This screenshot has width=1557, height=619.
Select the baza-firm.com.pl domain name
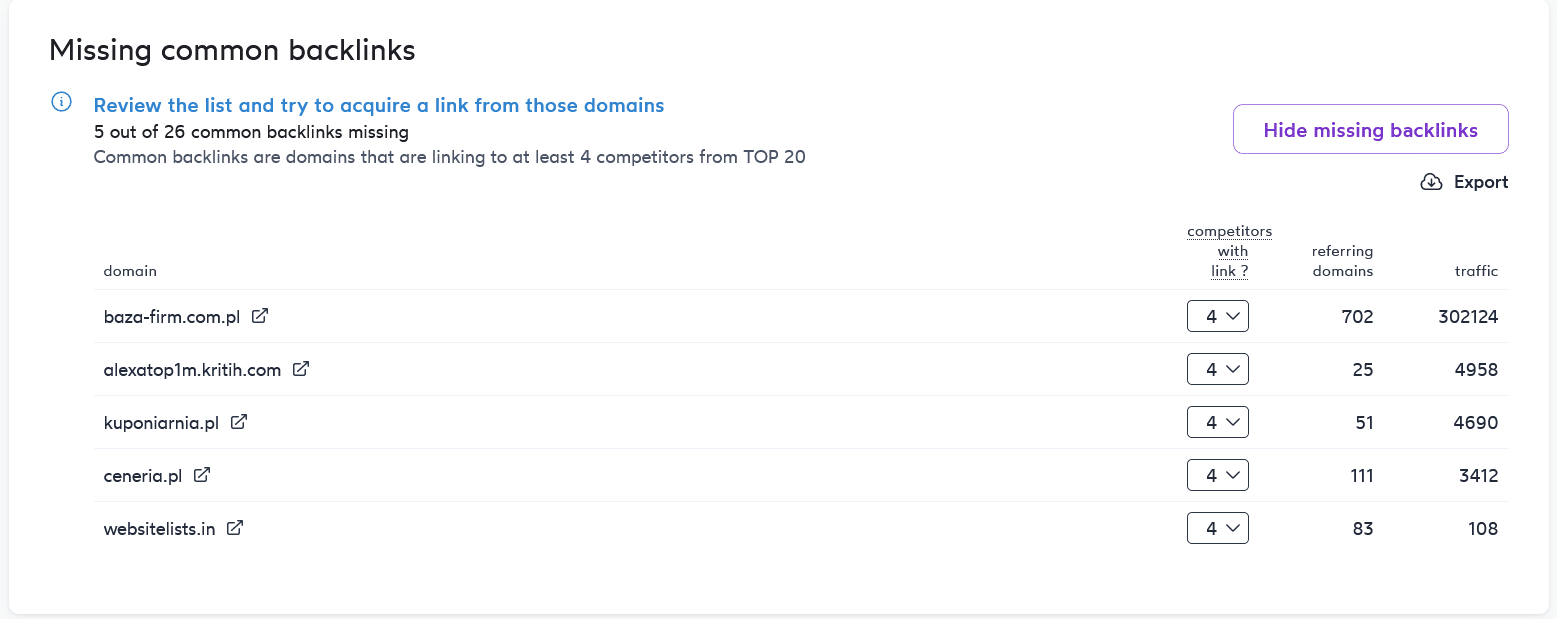172,317
